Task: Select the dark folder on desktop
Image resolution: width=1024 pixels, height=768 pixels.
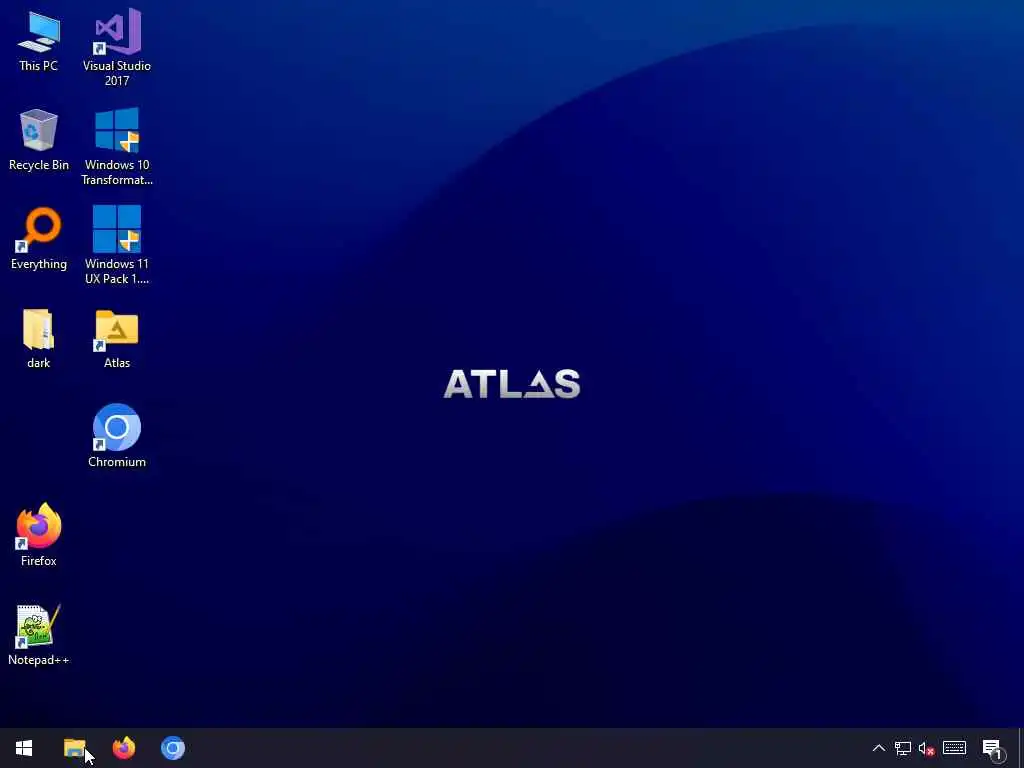Action: pyautogui.click(x=39, y=338)
